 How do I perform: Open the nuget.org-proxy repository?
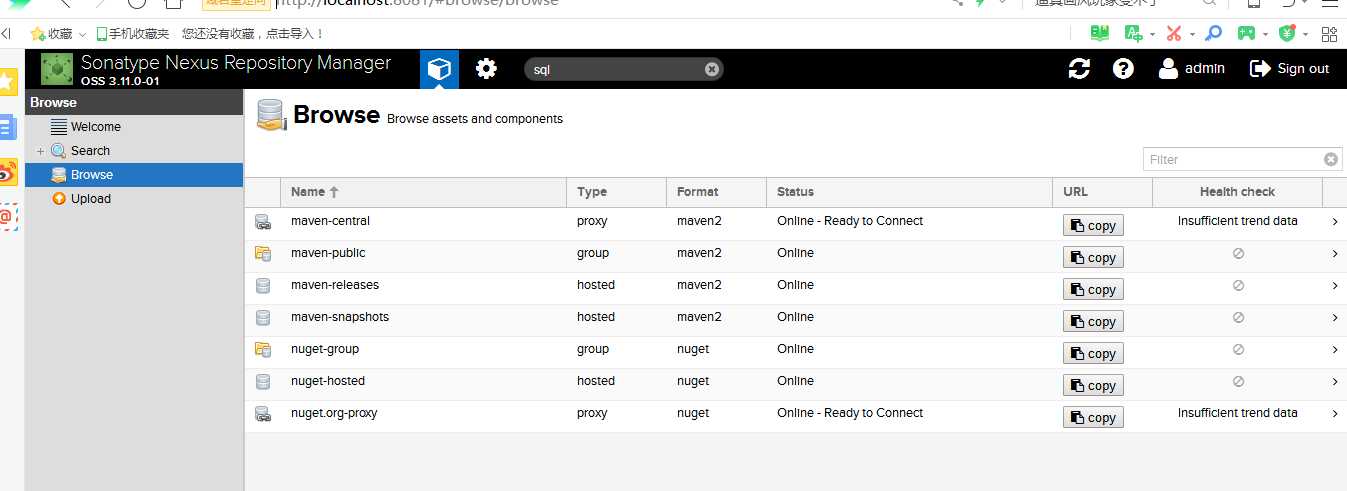[x=334, y=413]
